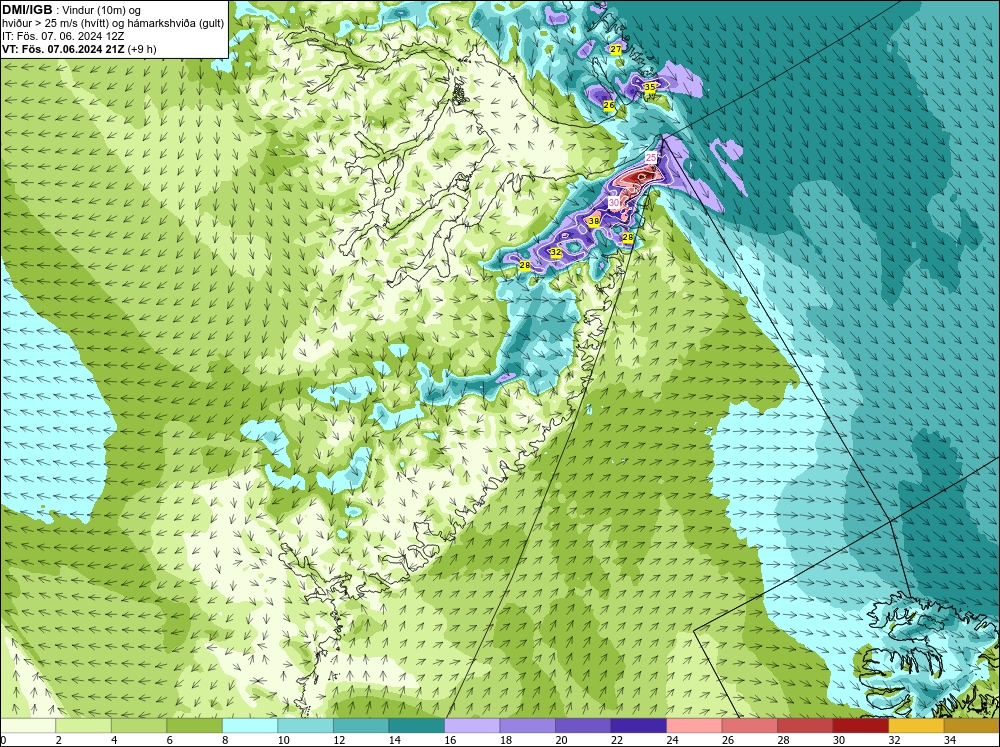This screenshot has width=1000, height=747.
Task: Click the white gust contour label 30
Action: (614, 202)
